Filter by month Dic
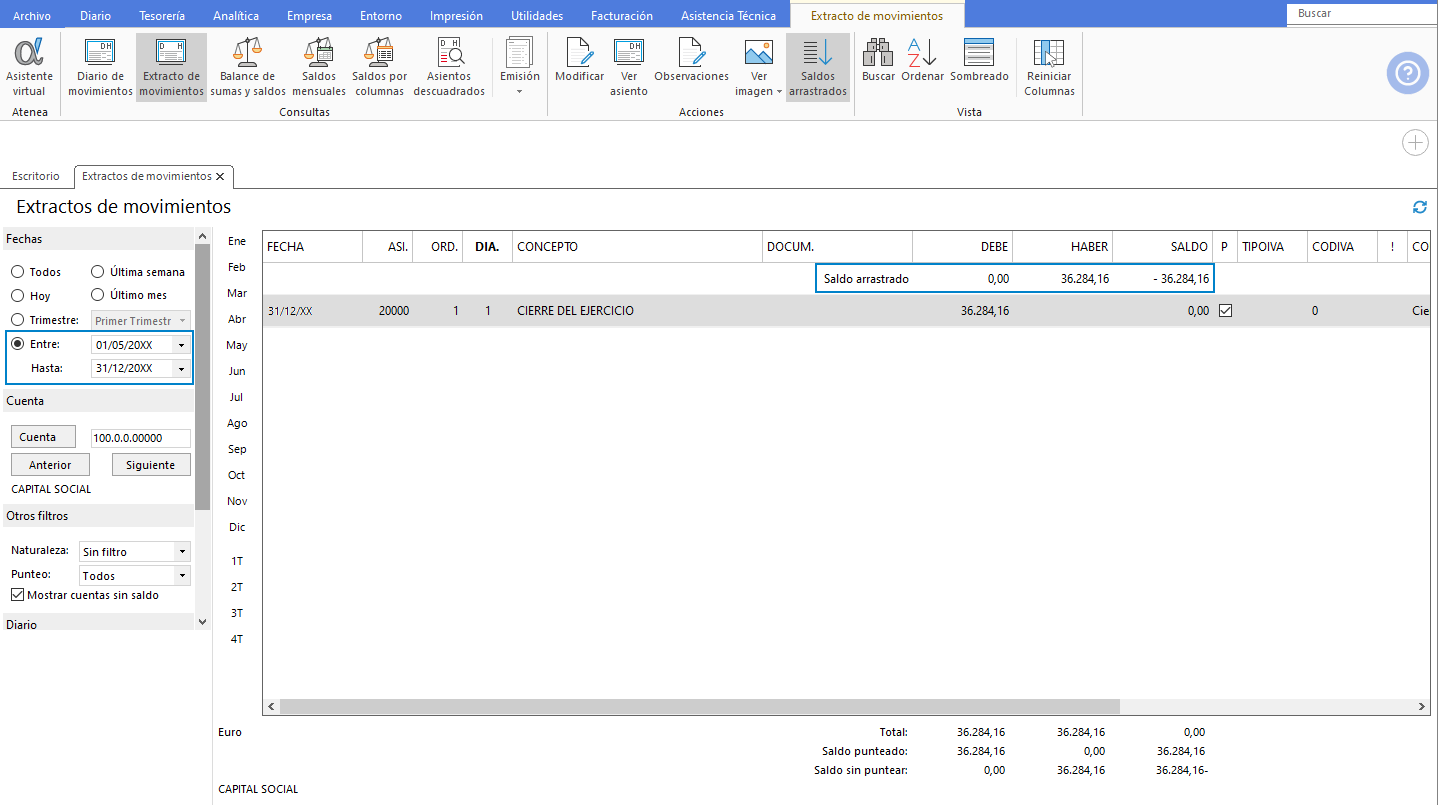Viewport: 1438px width, 805px height. point(237,527)
